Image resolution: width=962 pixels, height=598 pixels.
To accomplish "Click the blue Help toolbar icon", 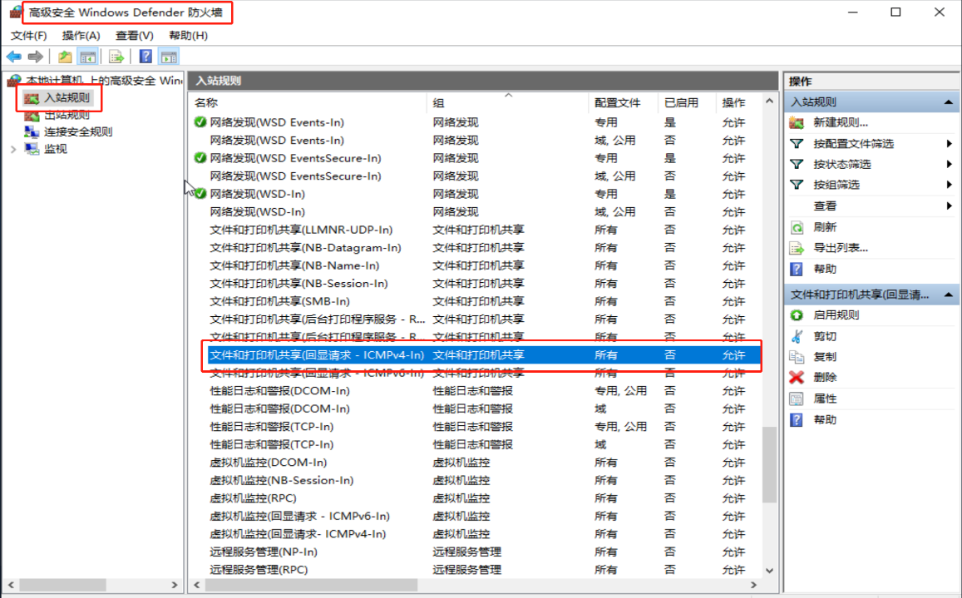I will tap(145, 56).
